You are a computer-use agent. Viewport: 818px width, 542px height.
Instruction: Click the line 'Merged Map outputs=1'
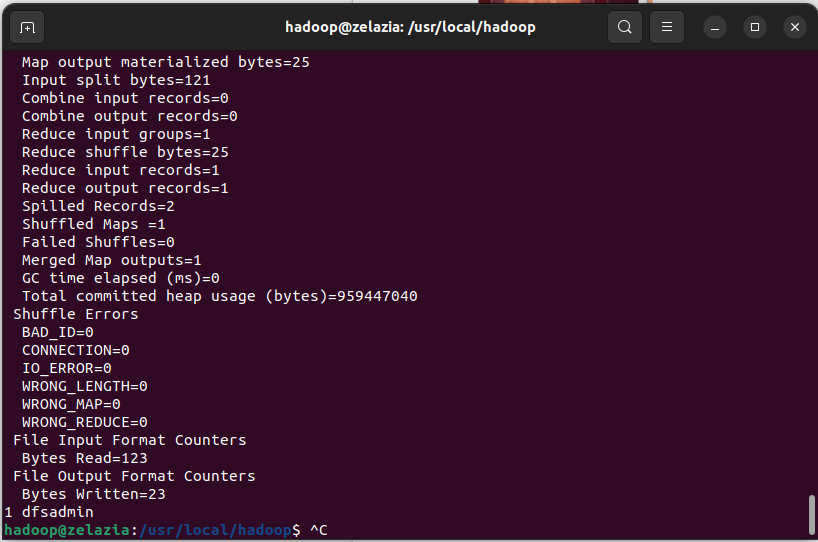(112, 260)
